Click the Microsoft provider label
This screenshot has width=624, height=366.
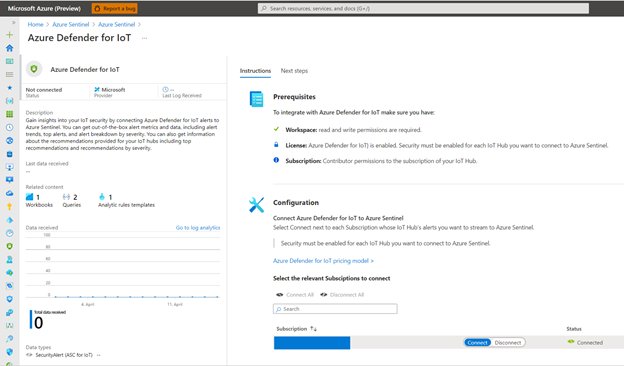[x=113, y=90]
